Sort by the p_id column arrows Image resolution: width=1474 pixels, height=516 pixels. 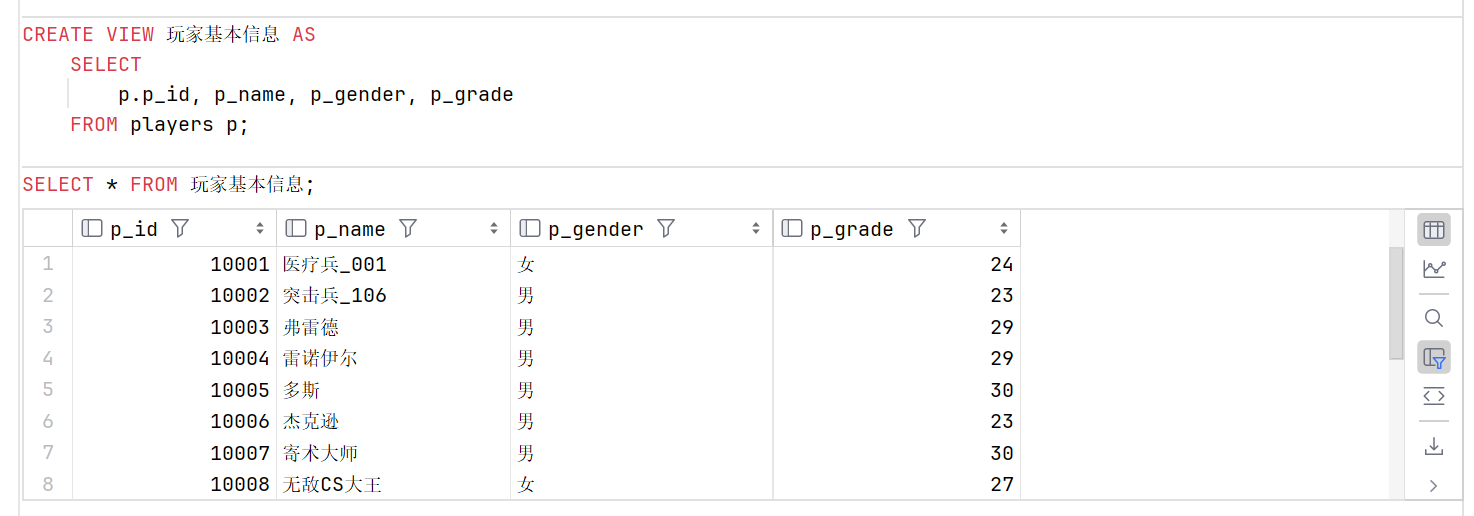pos(260,229)
